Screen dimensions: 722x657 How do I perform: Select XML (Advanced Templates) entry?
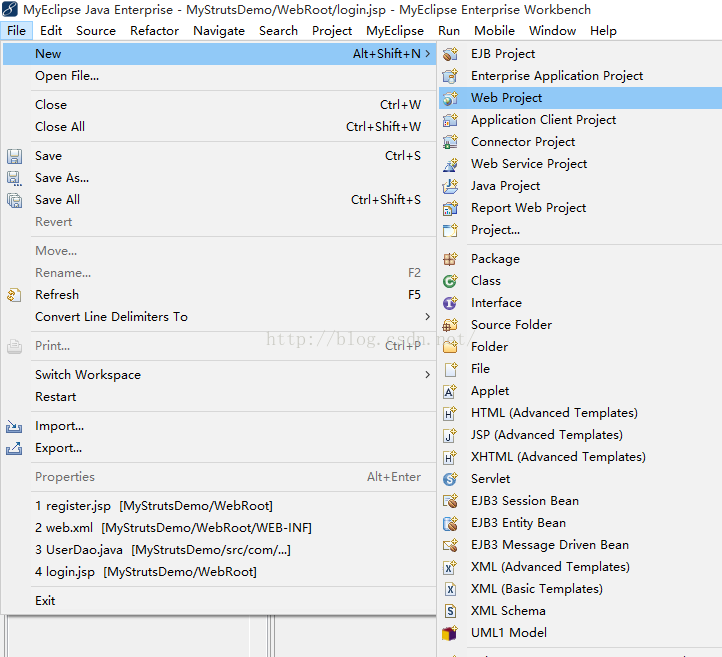pos(580,567)
